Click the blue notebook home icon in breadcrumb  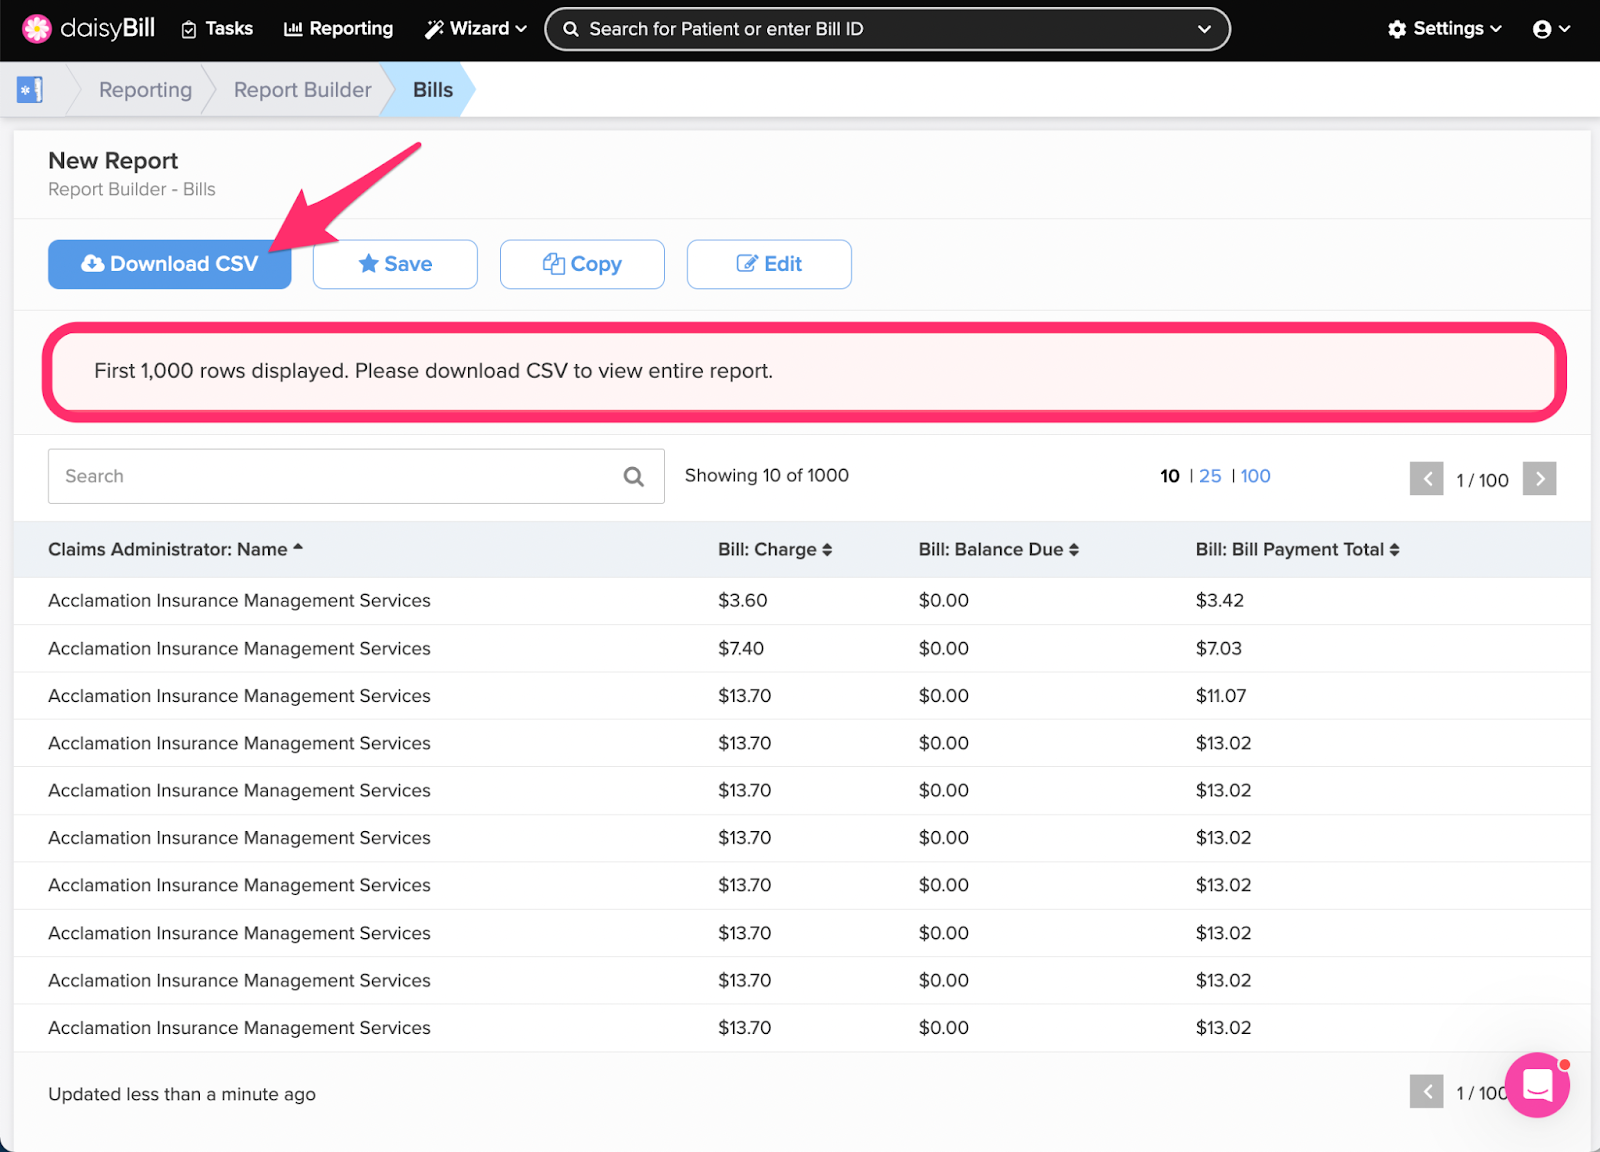pyautogui.click(x=30, y=90)
